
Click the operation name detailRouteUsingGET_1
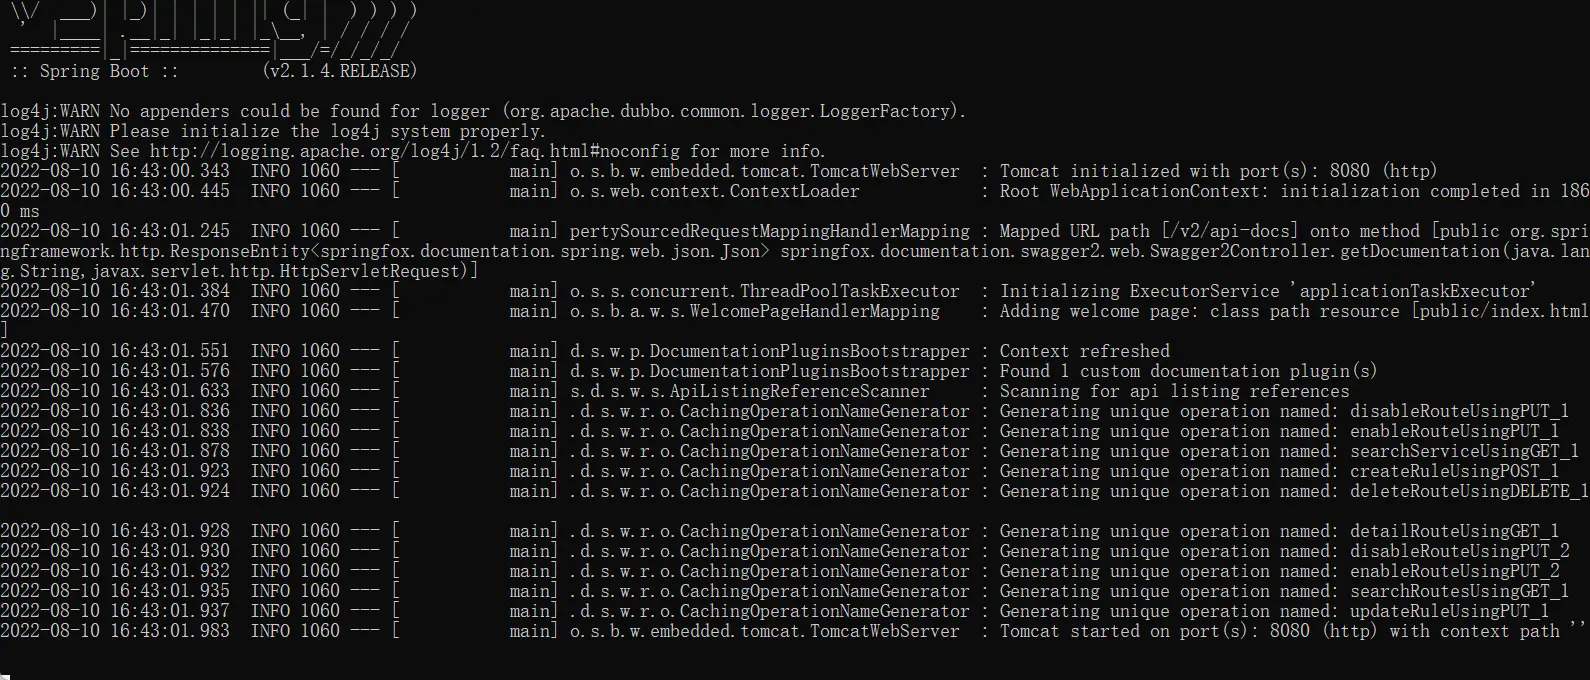tap(1455, 531)
